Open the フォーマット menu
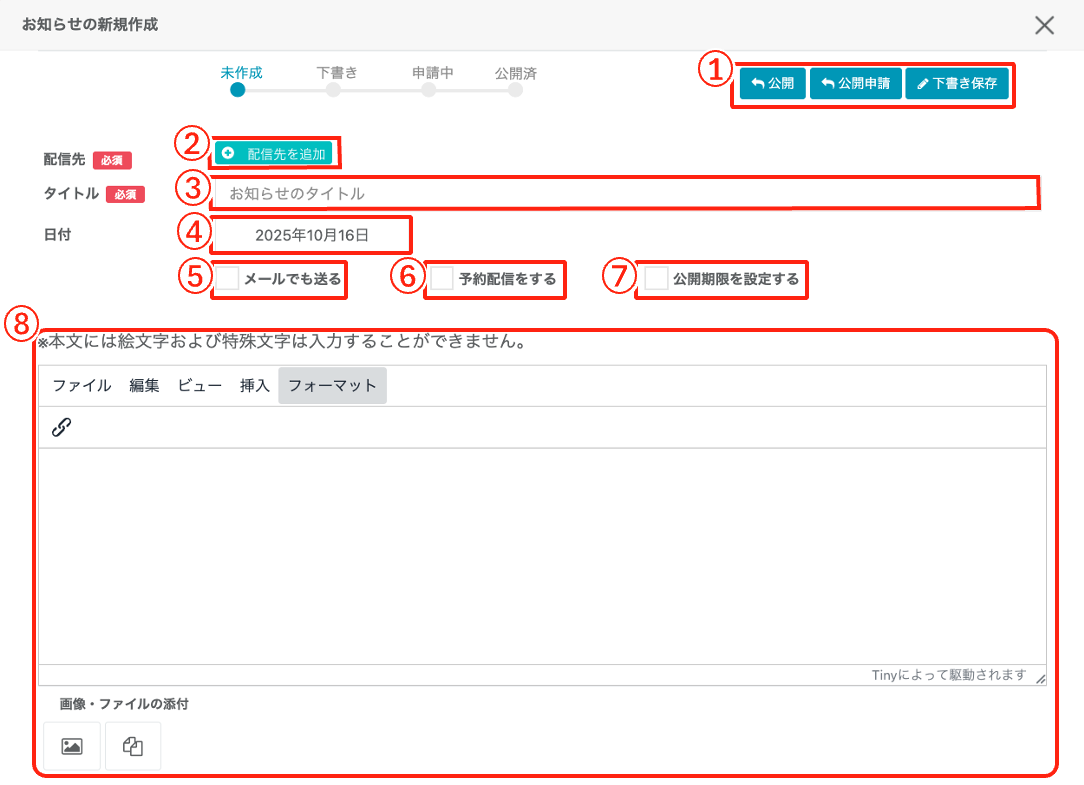The height and width of the screenshot is (785, 1084). 332,386
